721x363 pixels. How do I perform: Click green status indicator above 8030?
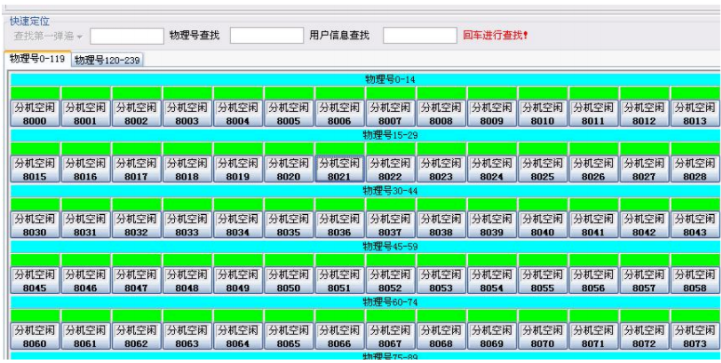(x=35, y=204)
